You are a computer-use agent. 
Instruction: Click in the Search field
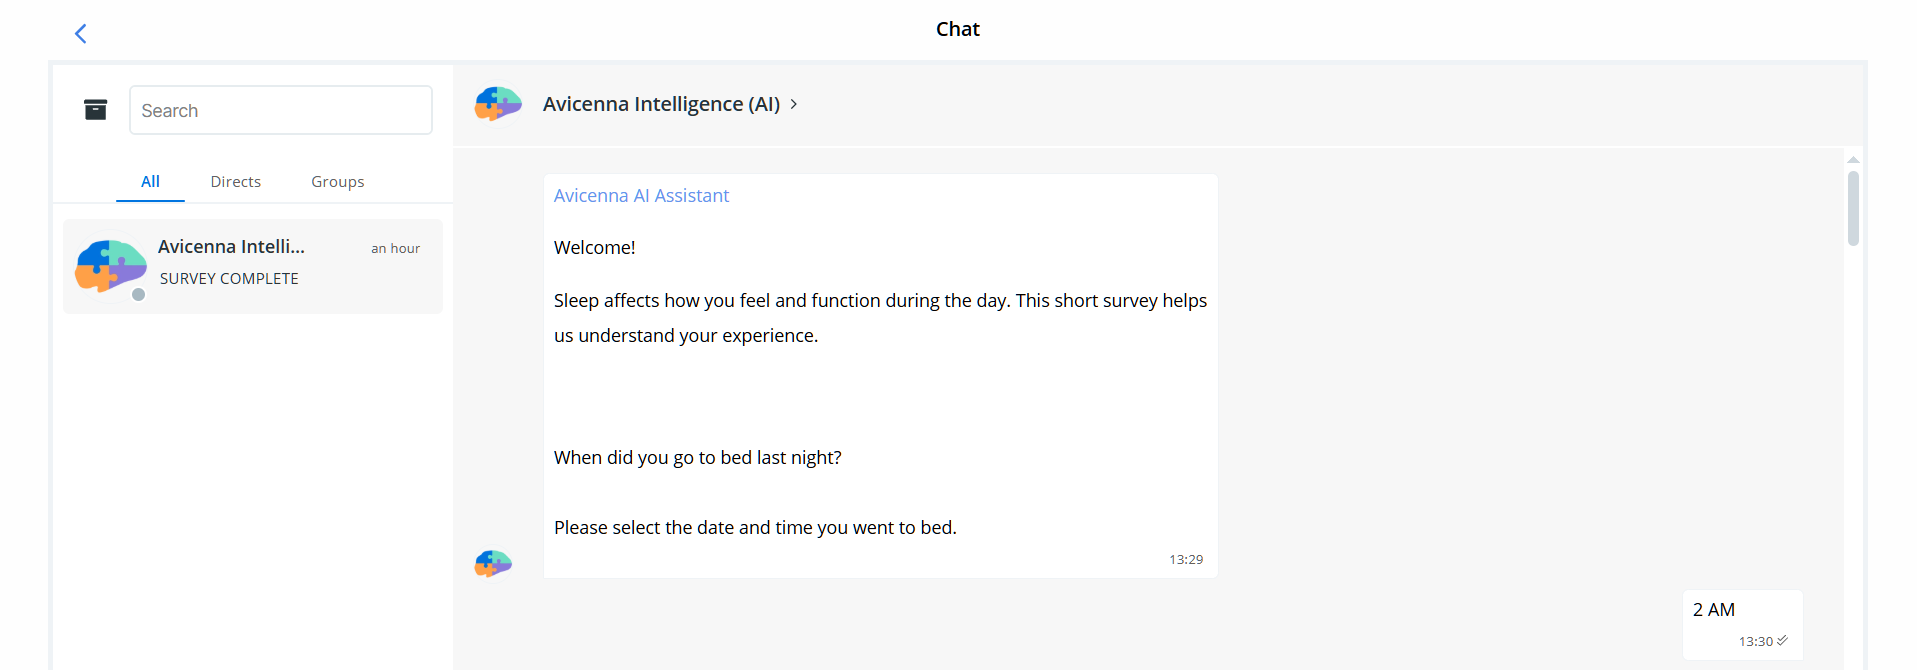281,110
